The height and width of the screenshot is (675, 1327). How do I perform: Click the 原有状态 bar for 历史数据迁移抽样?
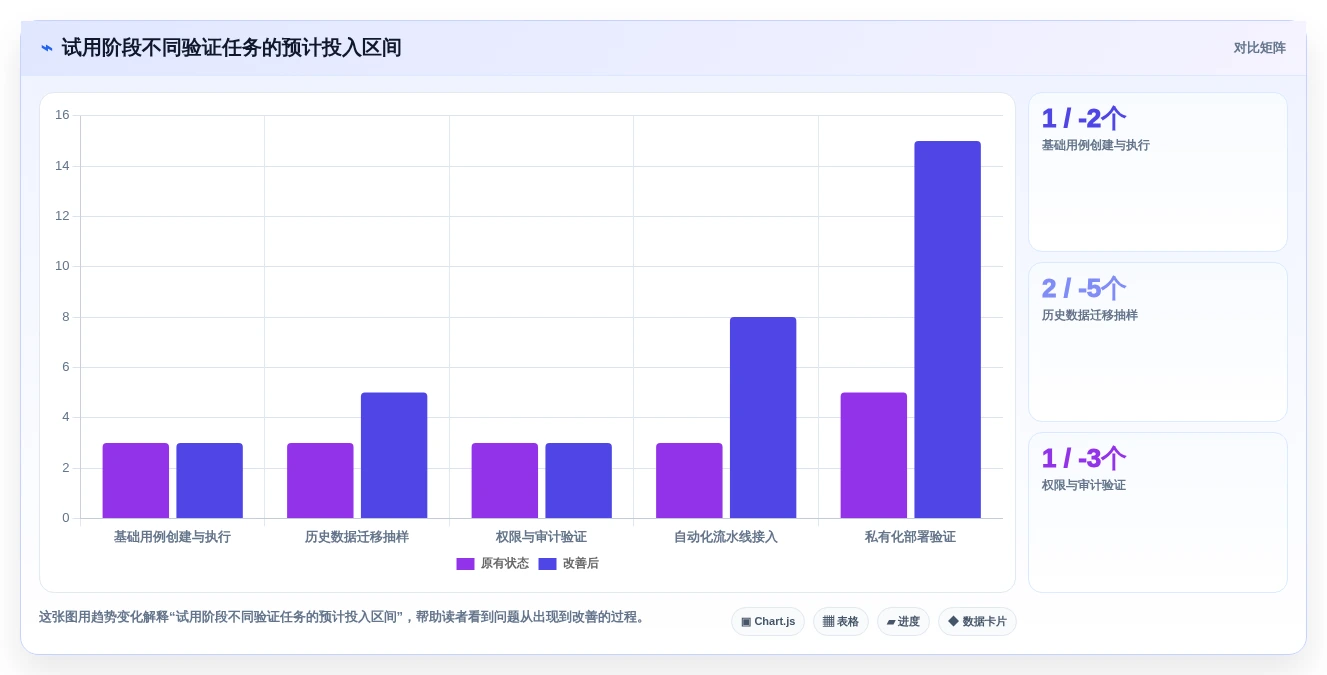click(320, 481)
